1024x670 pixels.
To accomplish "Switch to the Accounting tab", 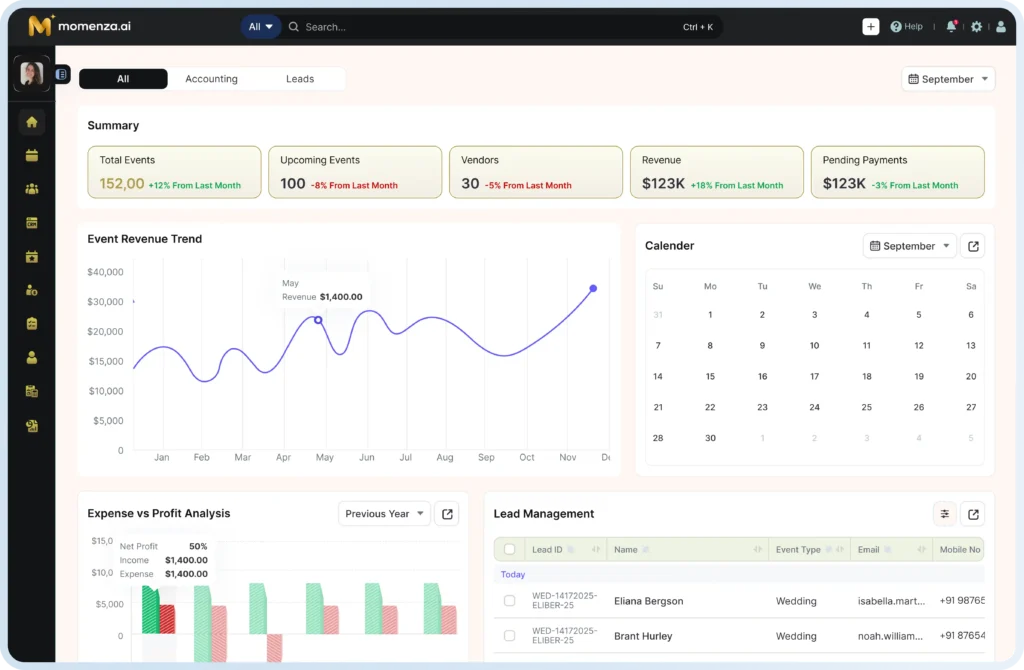I will 211,79.
